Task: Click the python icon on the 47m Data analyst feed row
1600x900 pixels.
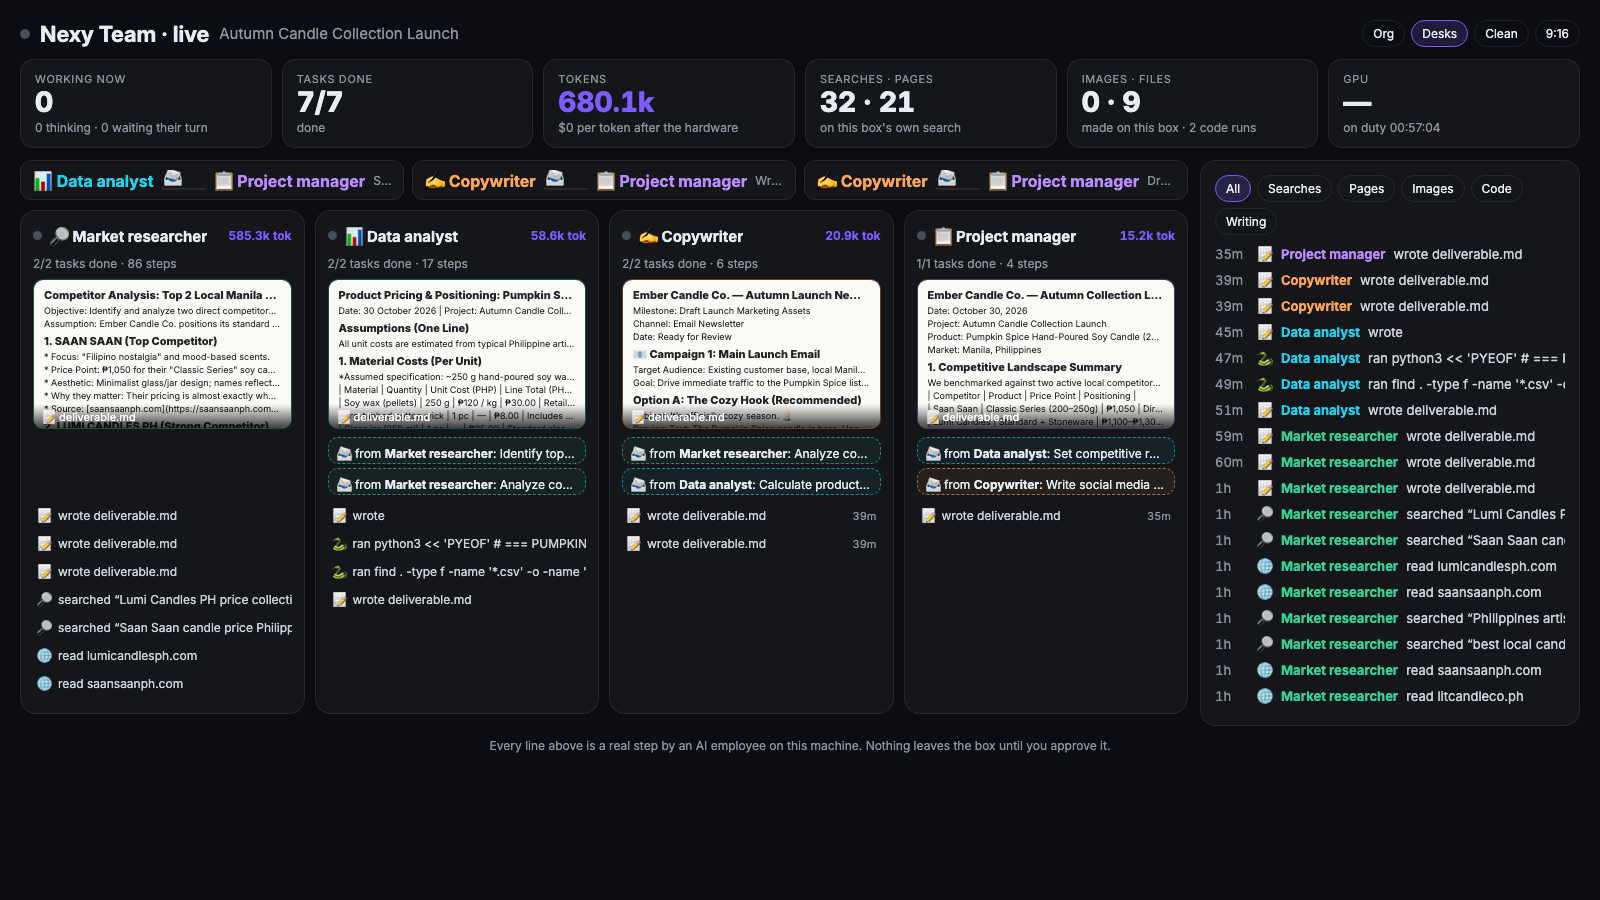Action: [1265, 358]
